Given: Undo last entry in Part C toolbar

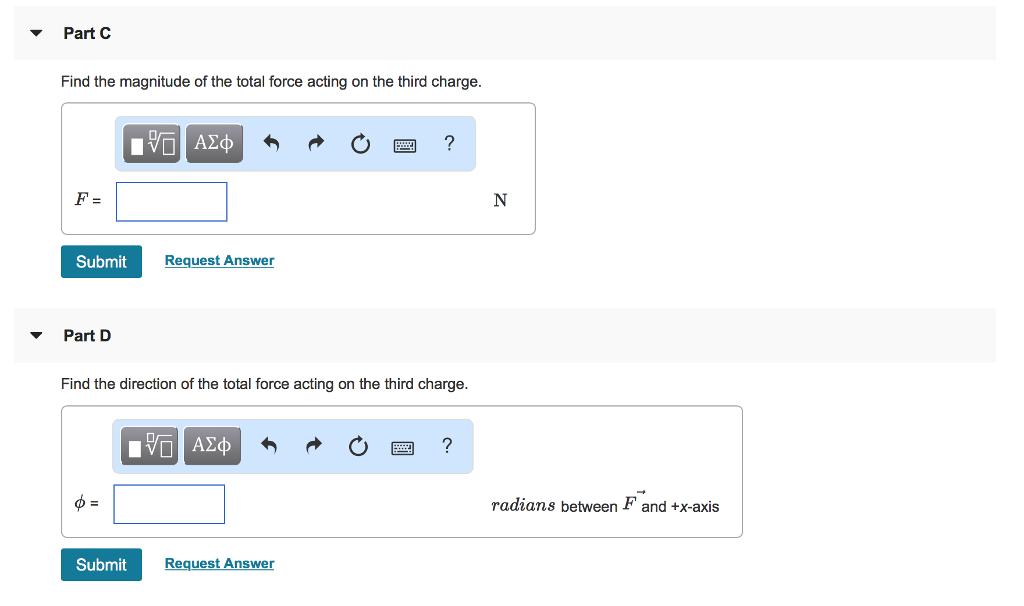Looking at the screenshot, I should pyautogui.click(x=271, y=142).
